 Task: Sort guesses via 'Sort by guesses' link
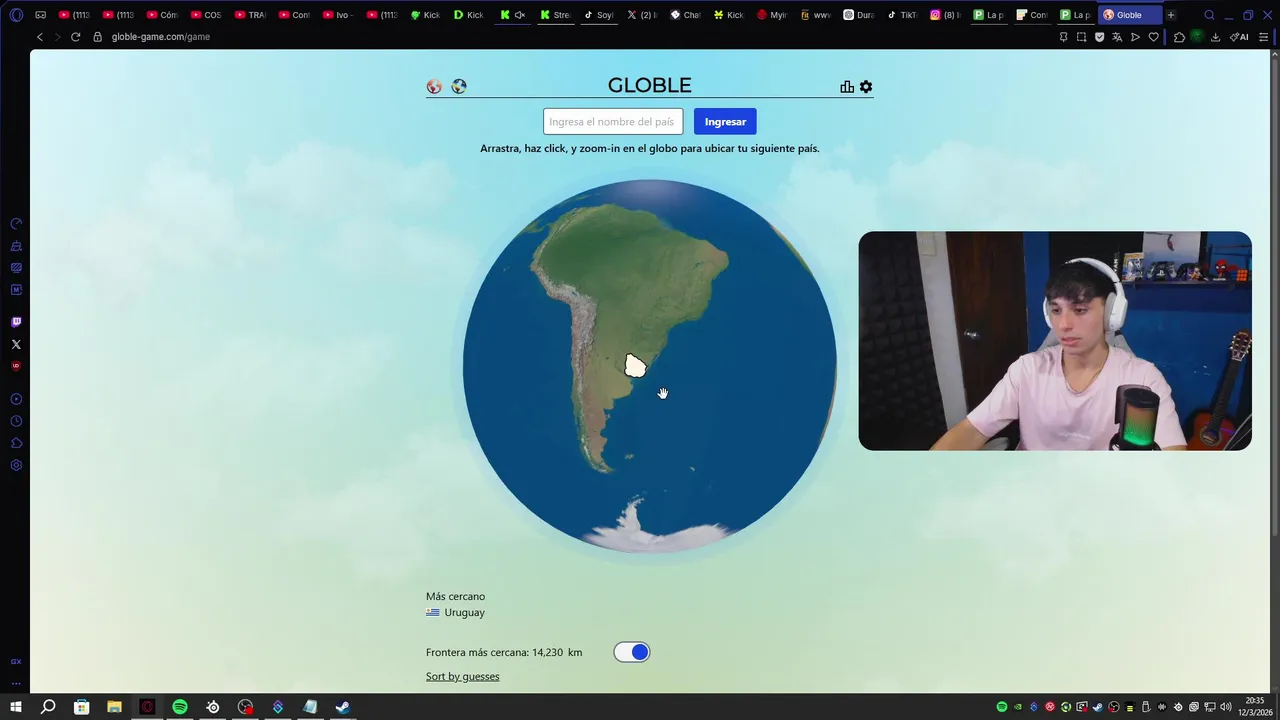(462, 677)
